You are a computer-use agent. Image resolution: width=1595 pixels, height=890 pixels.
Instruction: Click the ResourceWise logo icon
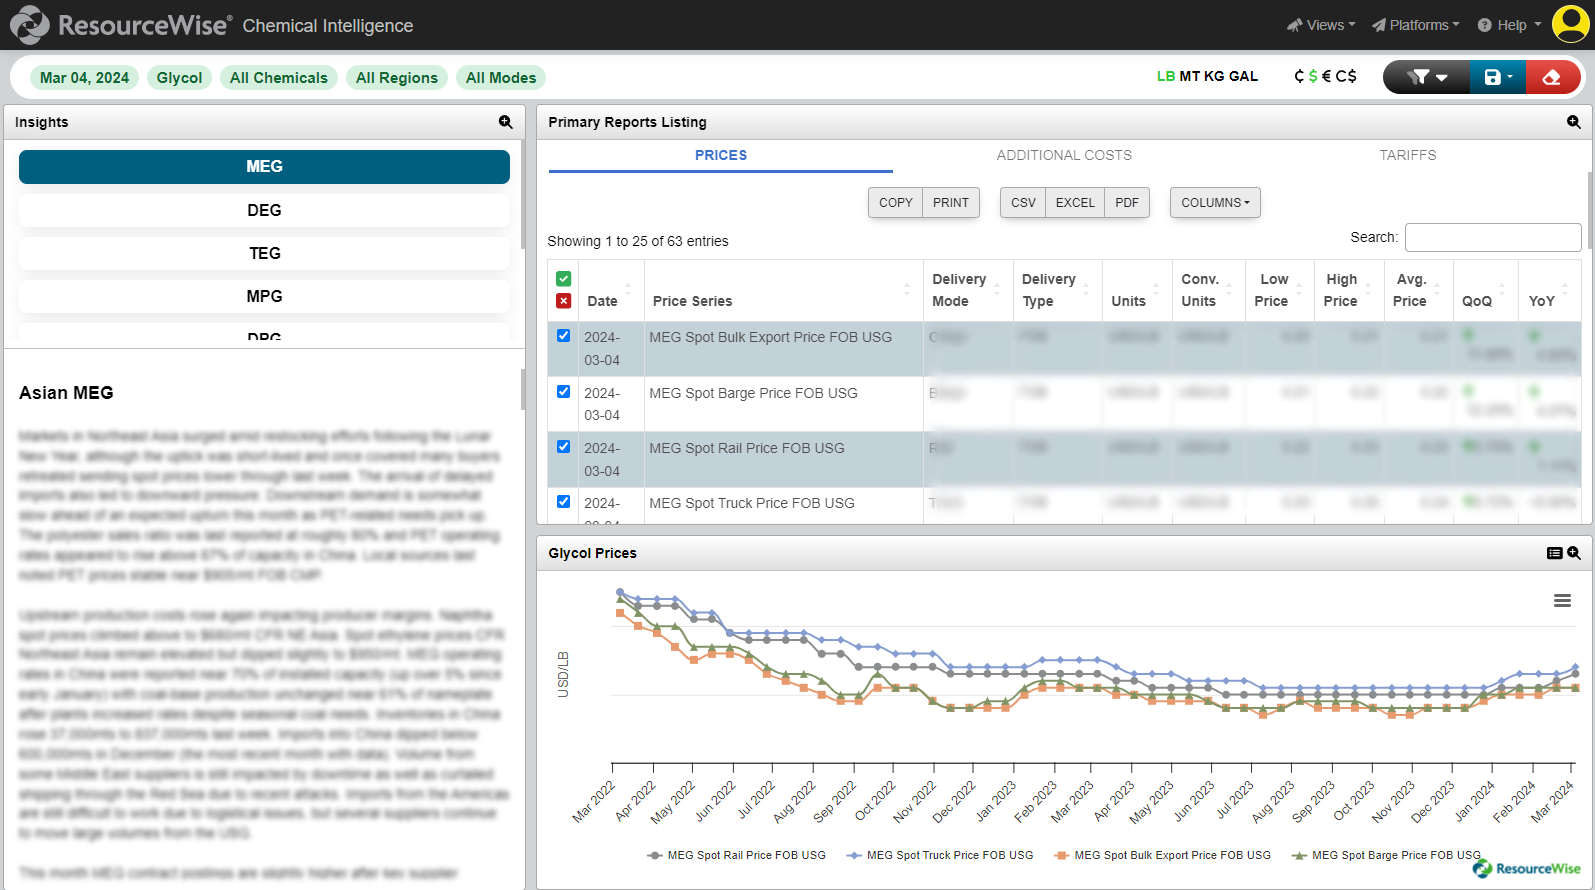point(29,25)
